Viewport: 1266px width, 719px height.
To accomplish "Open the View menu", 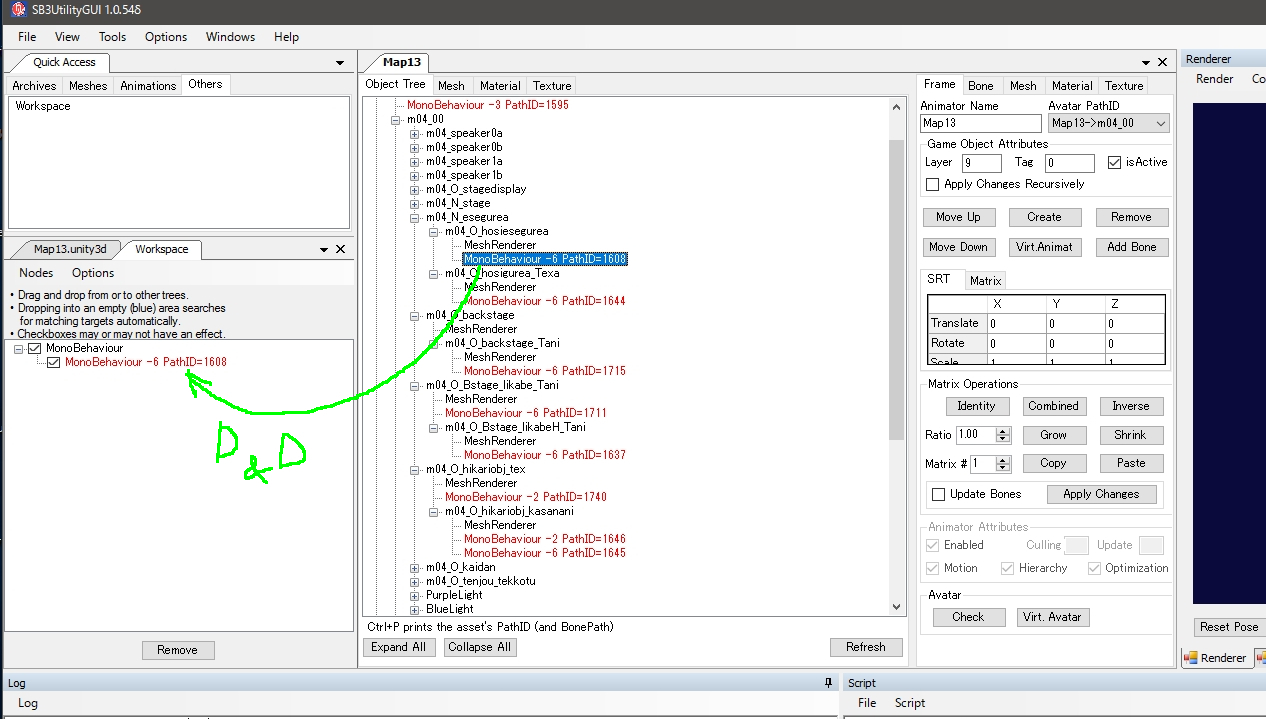I will 67,37.
